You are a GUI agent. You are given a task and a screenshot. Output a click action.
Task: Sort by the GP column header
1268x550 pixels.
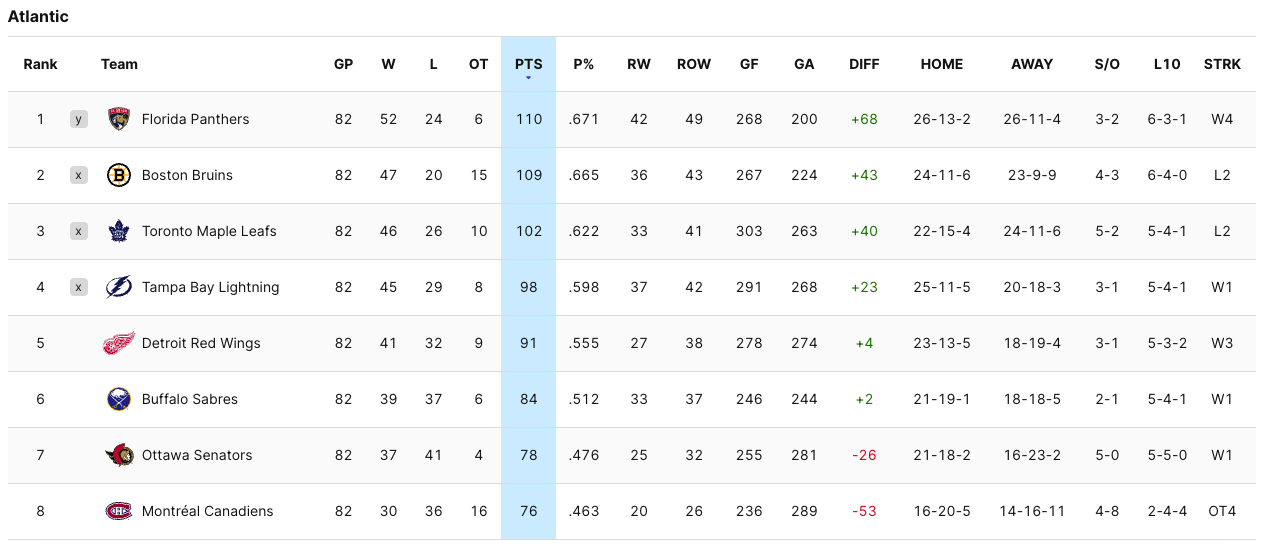[x=343, y=64]
